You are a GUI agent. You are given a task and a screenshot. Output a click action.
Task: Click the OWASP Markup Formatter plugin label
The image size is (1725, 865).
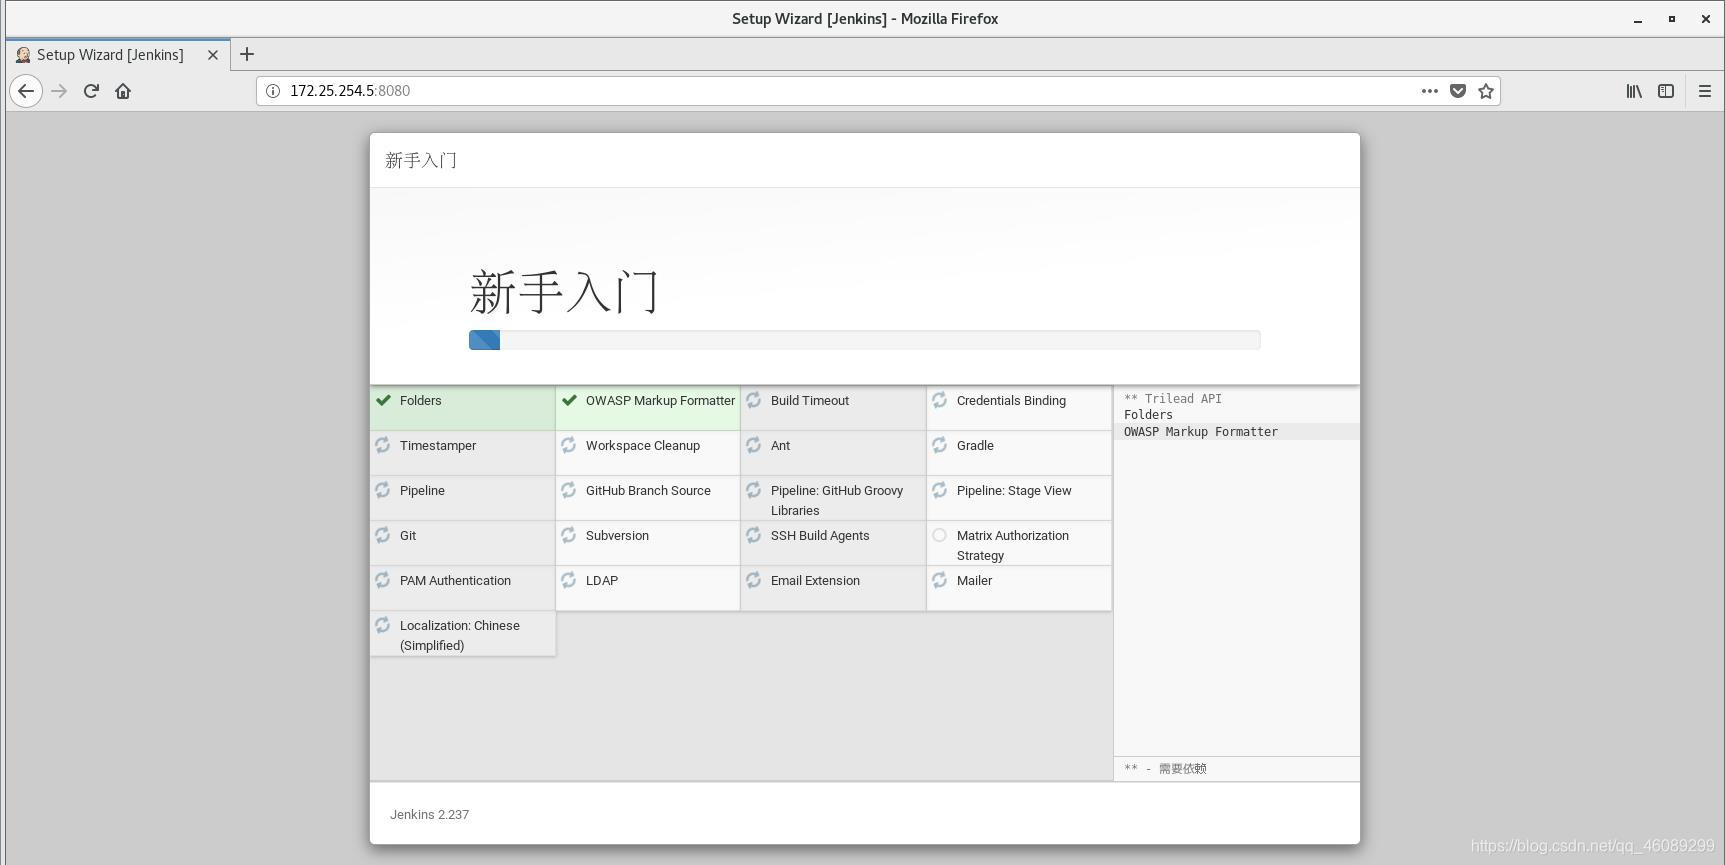coord(660,401)
